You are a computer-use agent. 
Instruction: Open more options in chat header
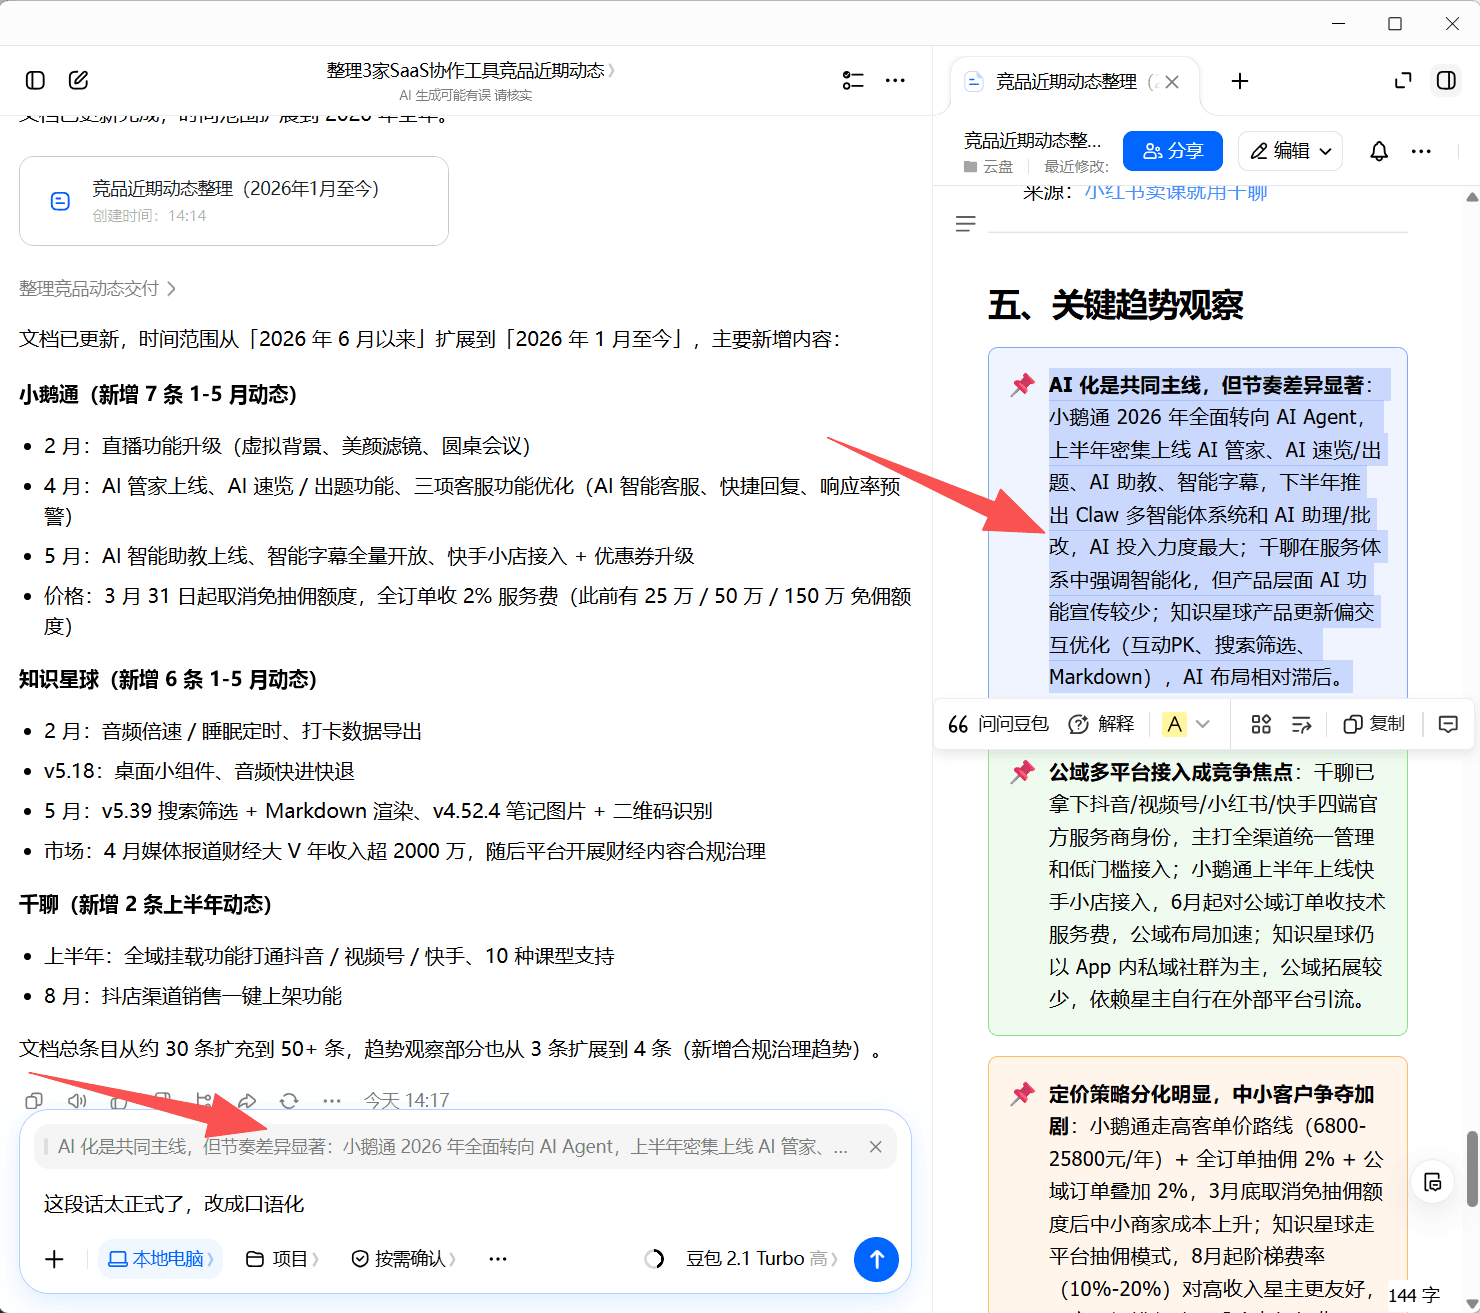[895, 80]
